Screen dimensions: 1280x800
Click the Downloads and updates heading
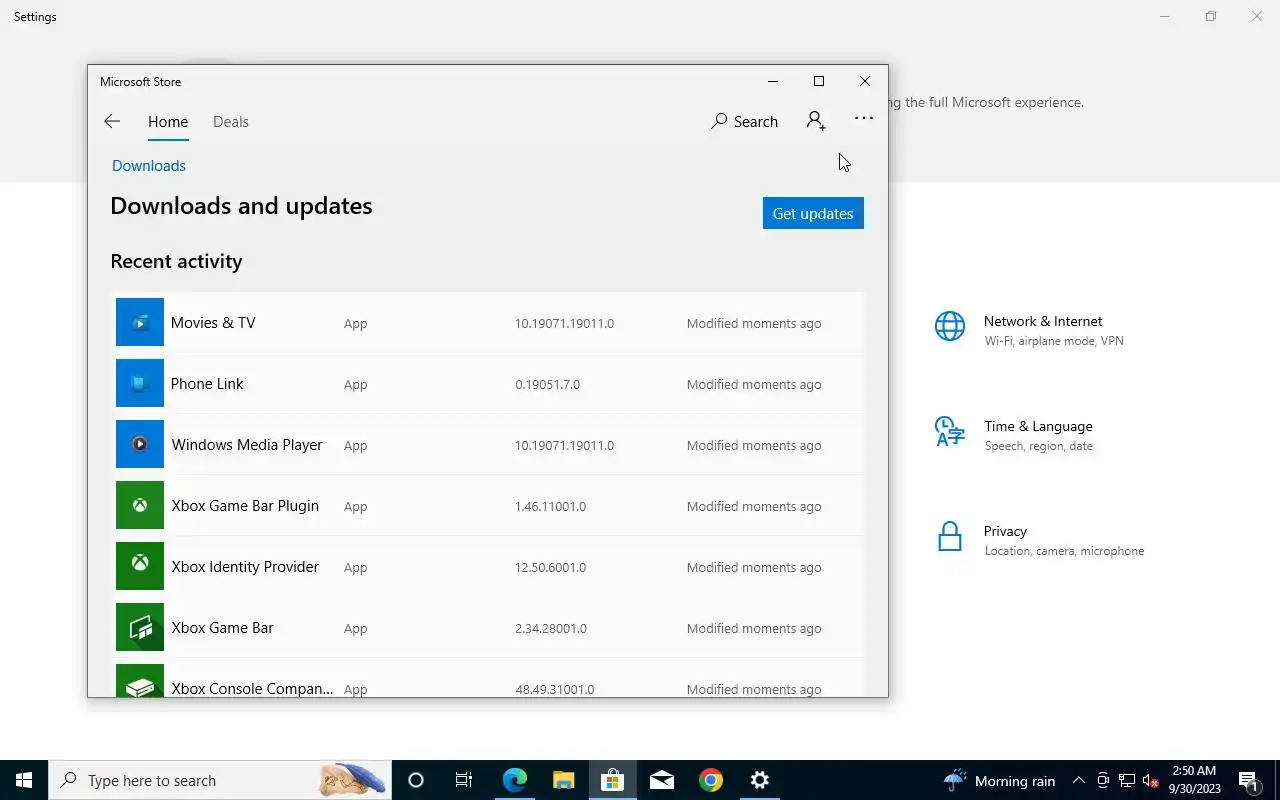[x=241, y=205]
